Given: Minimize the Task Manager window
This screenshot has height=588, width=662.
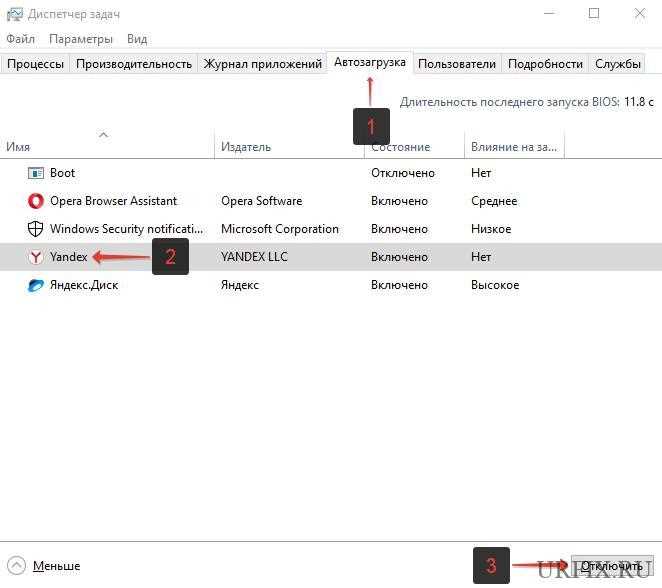Looking at the screenshot, I should click(x=549, y=14).
